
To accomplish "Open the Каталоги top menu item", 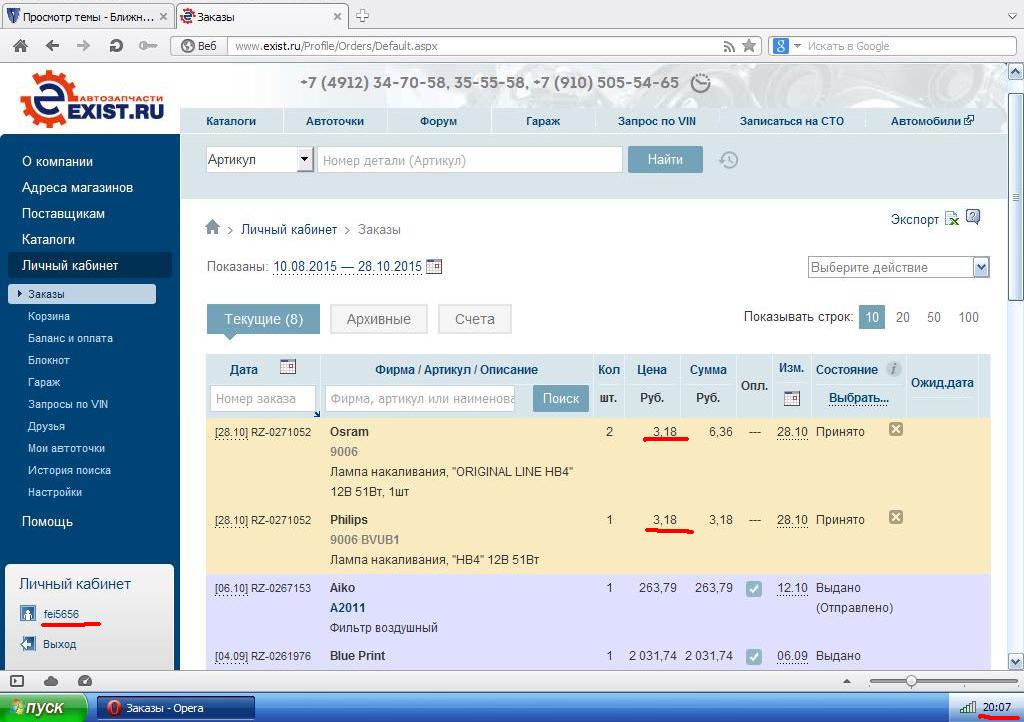I will pyautogui.click(x=231, y=121).
